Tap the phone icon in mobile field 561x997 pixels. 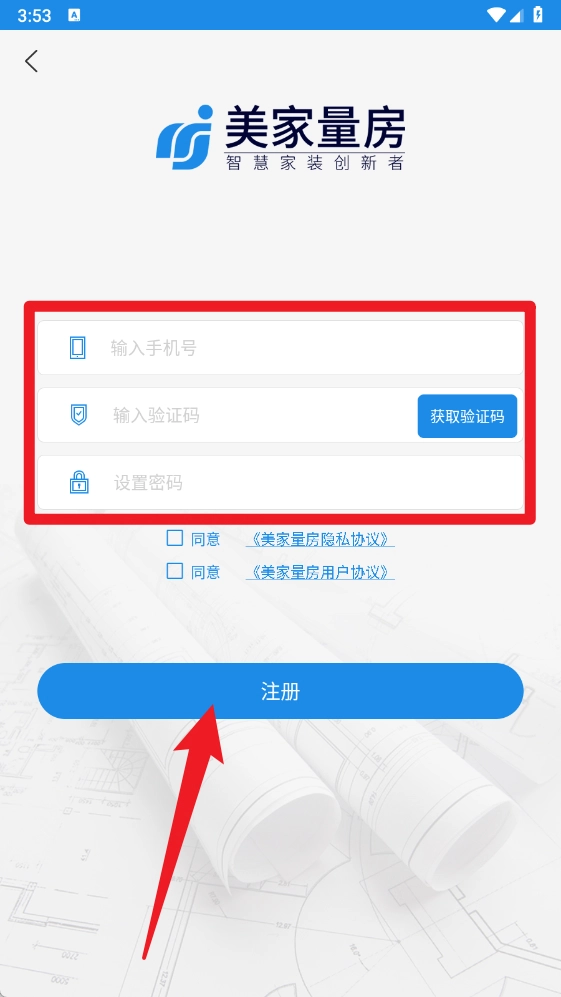pos(78,348)
